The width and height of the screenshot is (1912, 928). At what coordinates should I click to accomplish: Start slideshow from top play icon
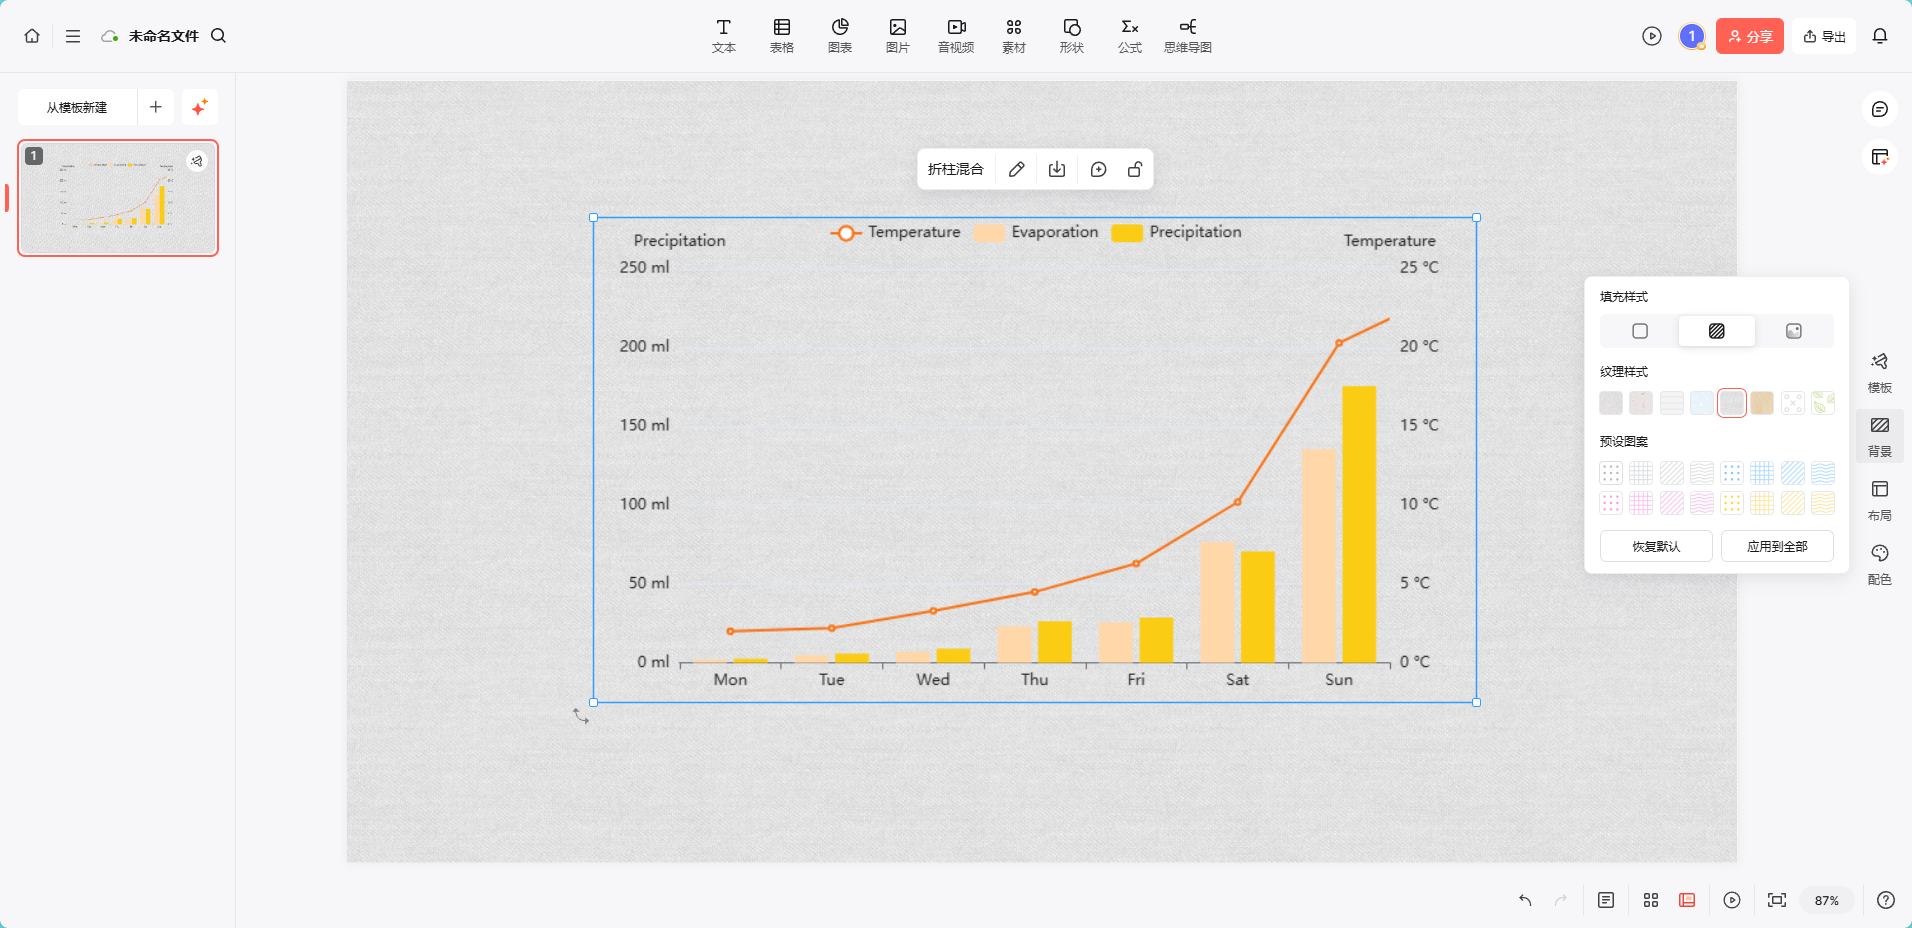pyautogui.click(x=1652, y=36)
